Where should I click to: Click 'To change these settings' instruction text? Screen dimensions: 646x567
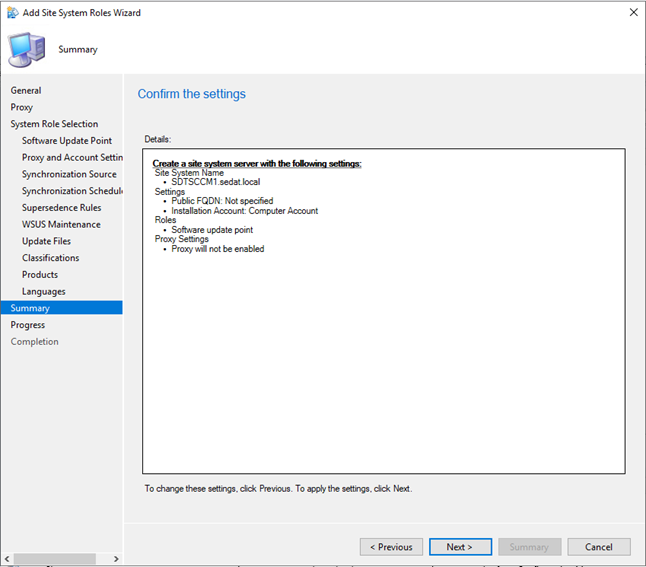(x=278, y=489)
